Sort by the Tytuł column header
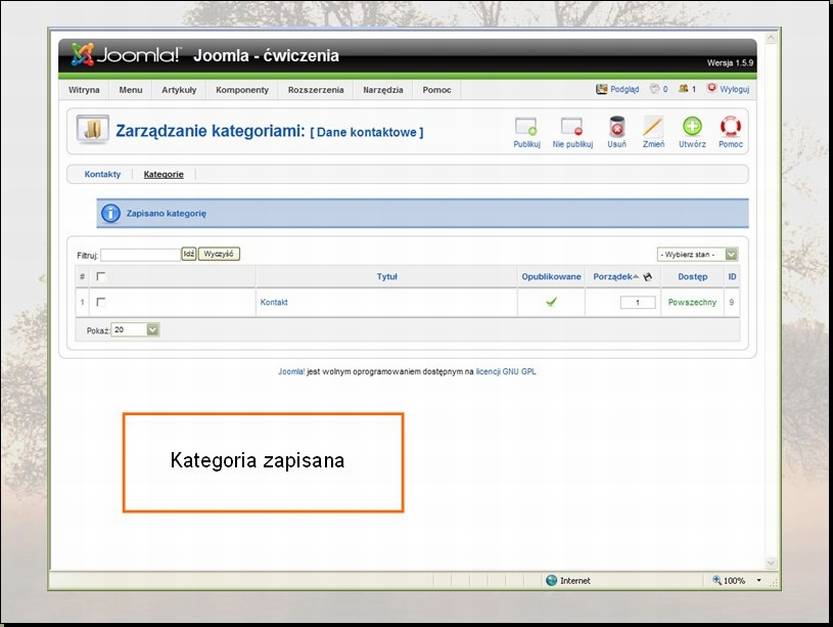 tap(387, 276)
